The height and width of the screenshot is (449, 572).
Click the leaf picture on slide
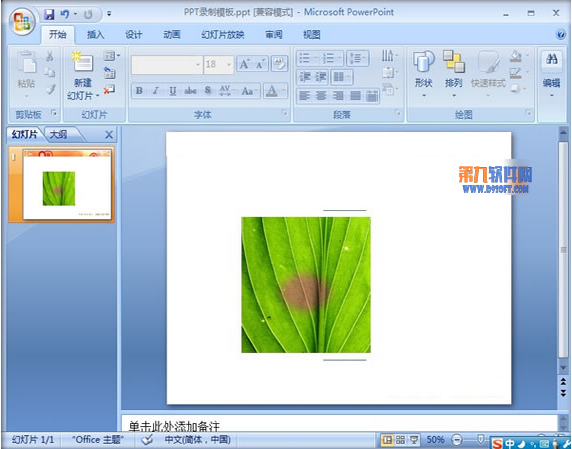306,285
